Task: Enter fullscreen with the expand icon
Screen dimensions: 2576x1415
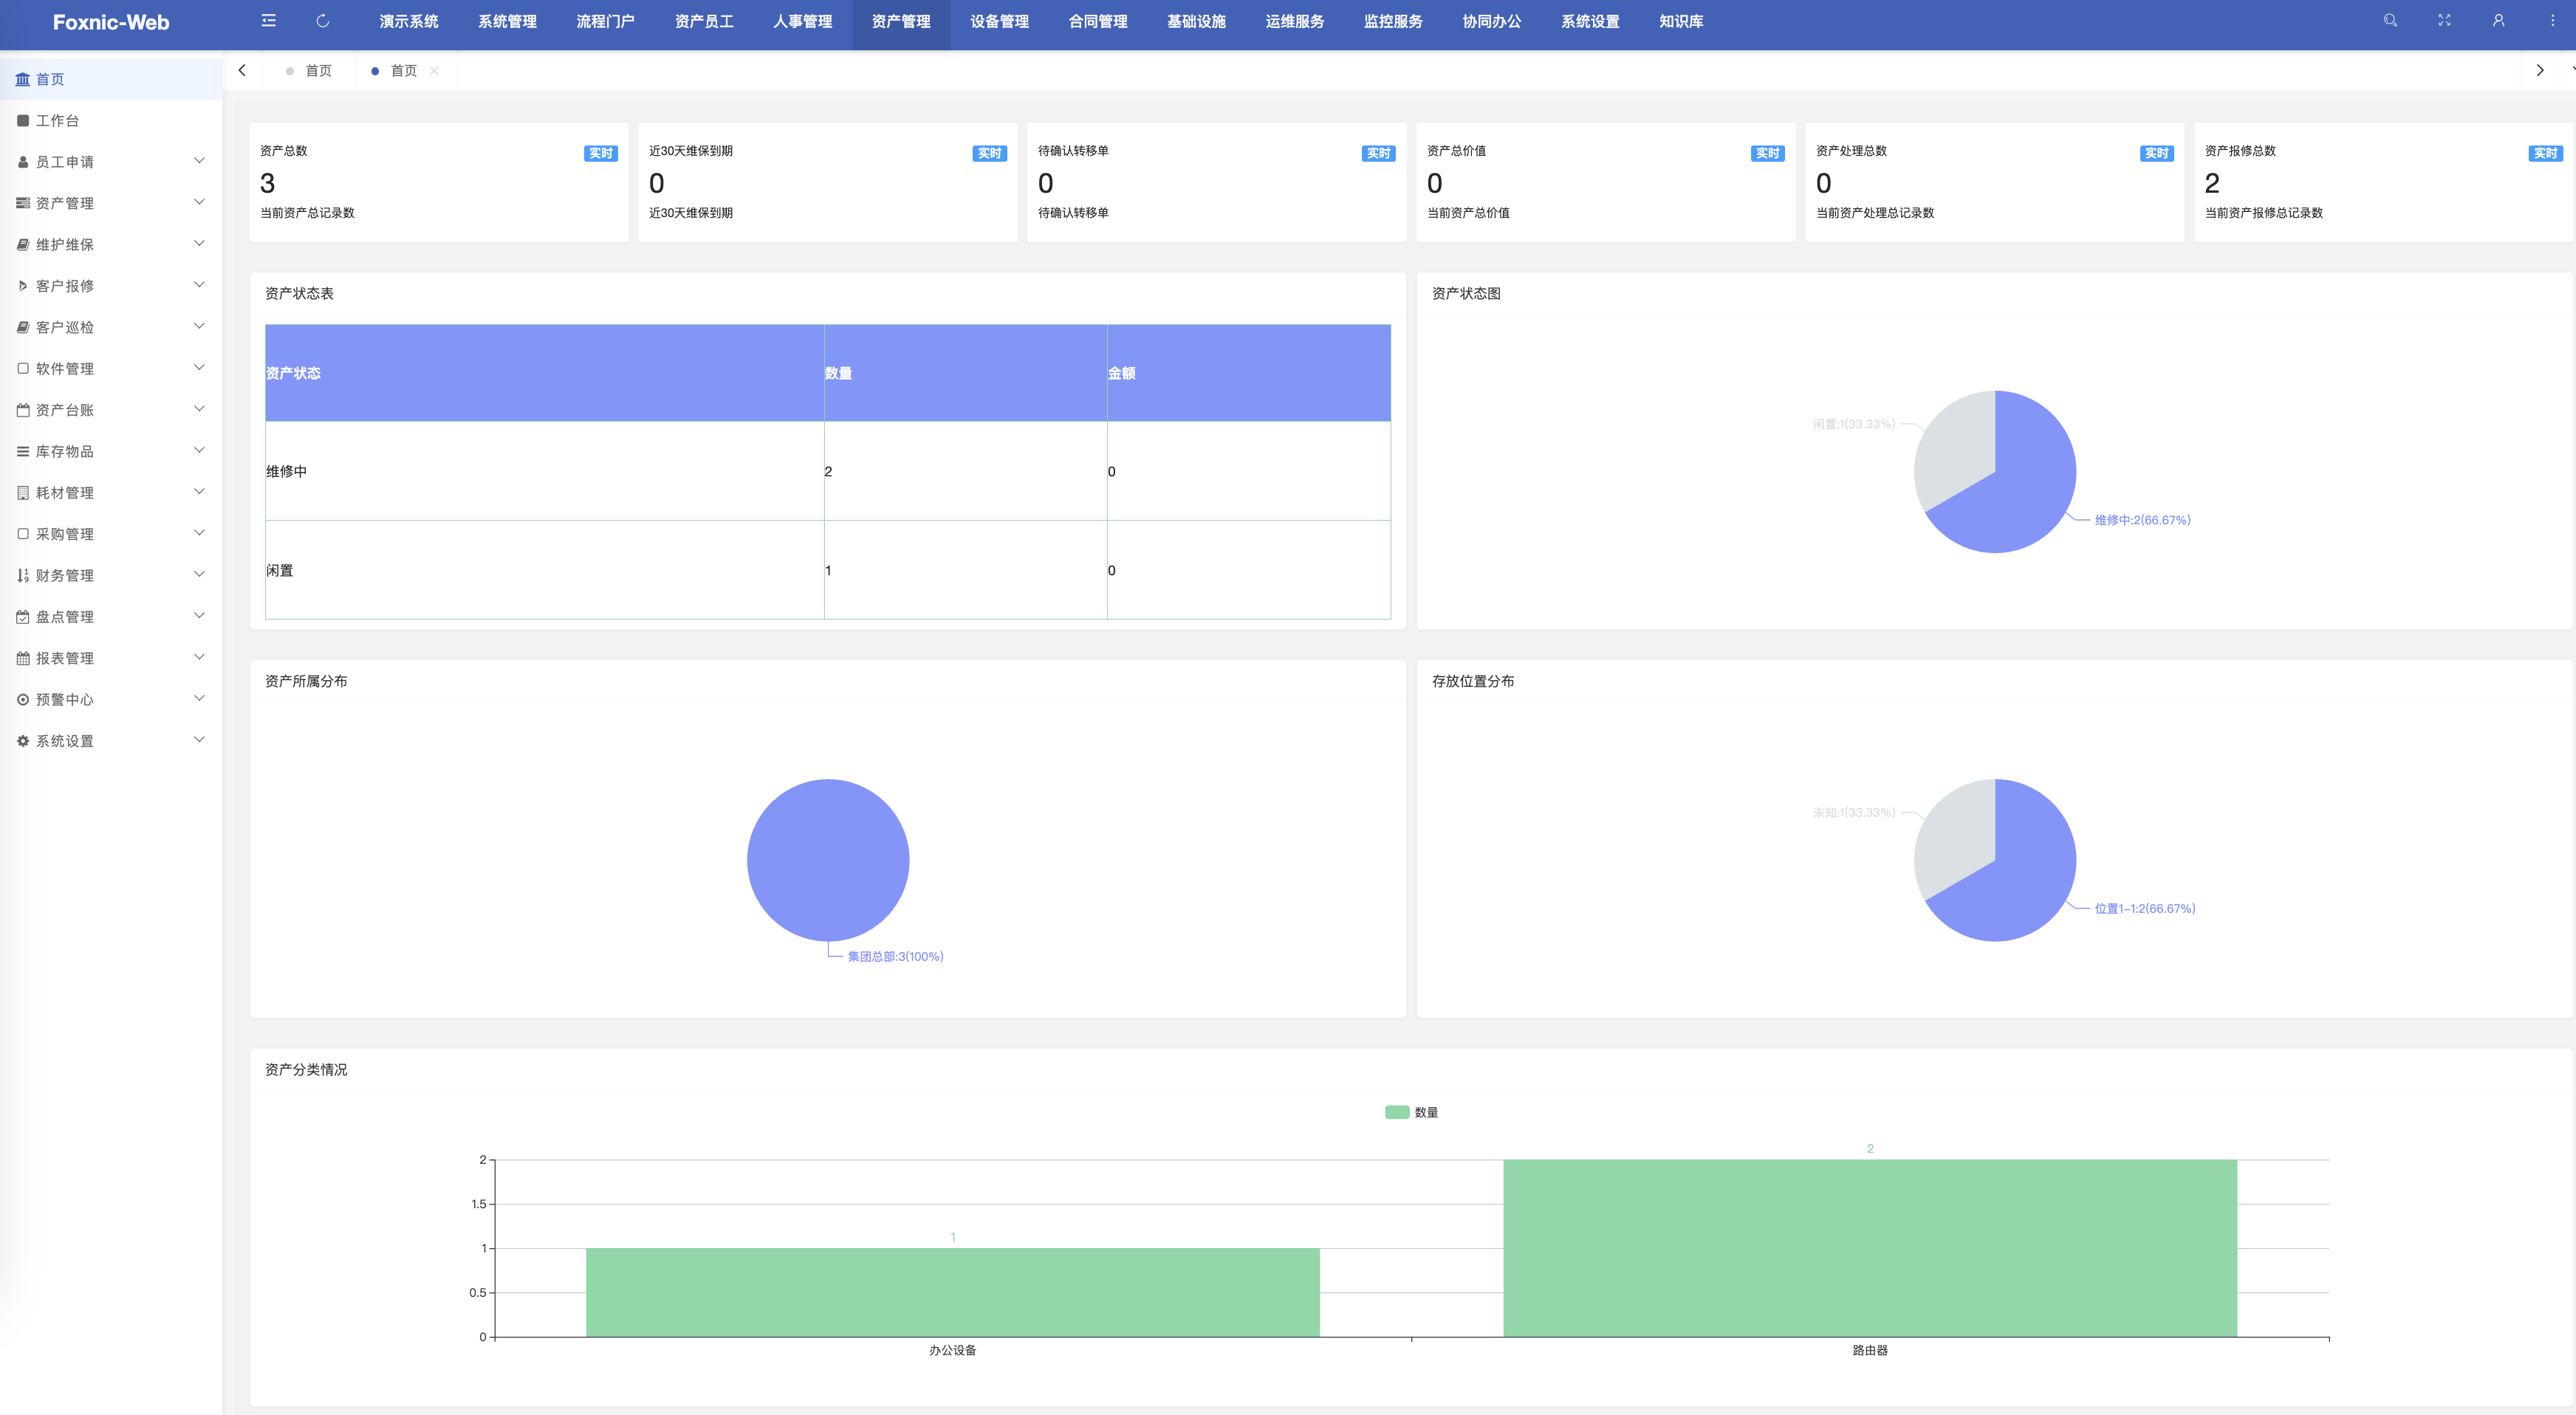Action: pos(2444,21)
